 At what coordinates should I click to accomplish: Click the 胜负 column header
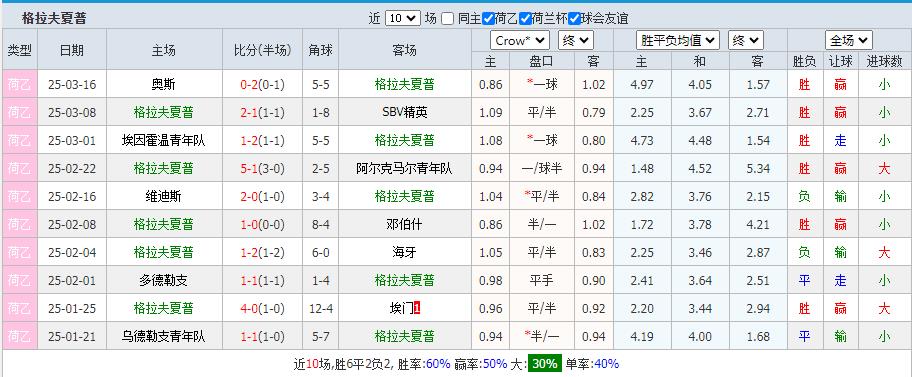pyautogui.click(x=804, y=61)
